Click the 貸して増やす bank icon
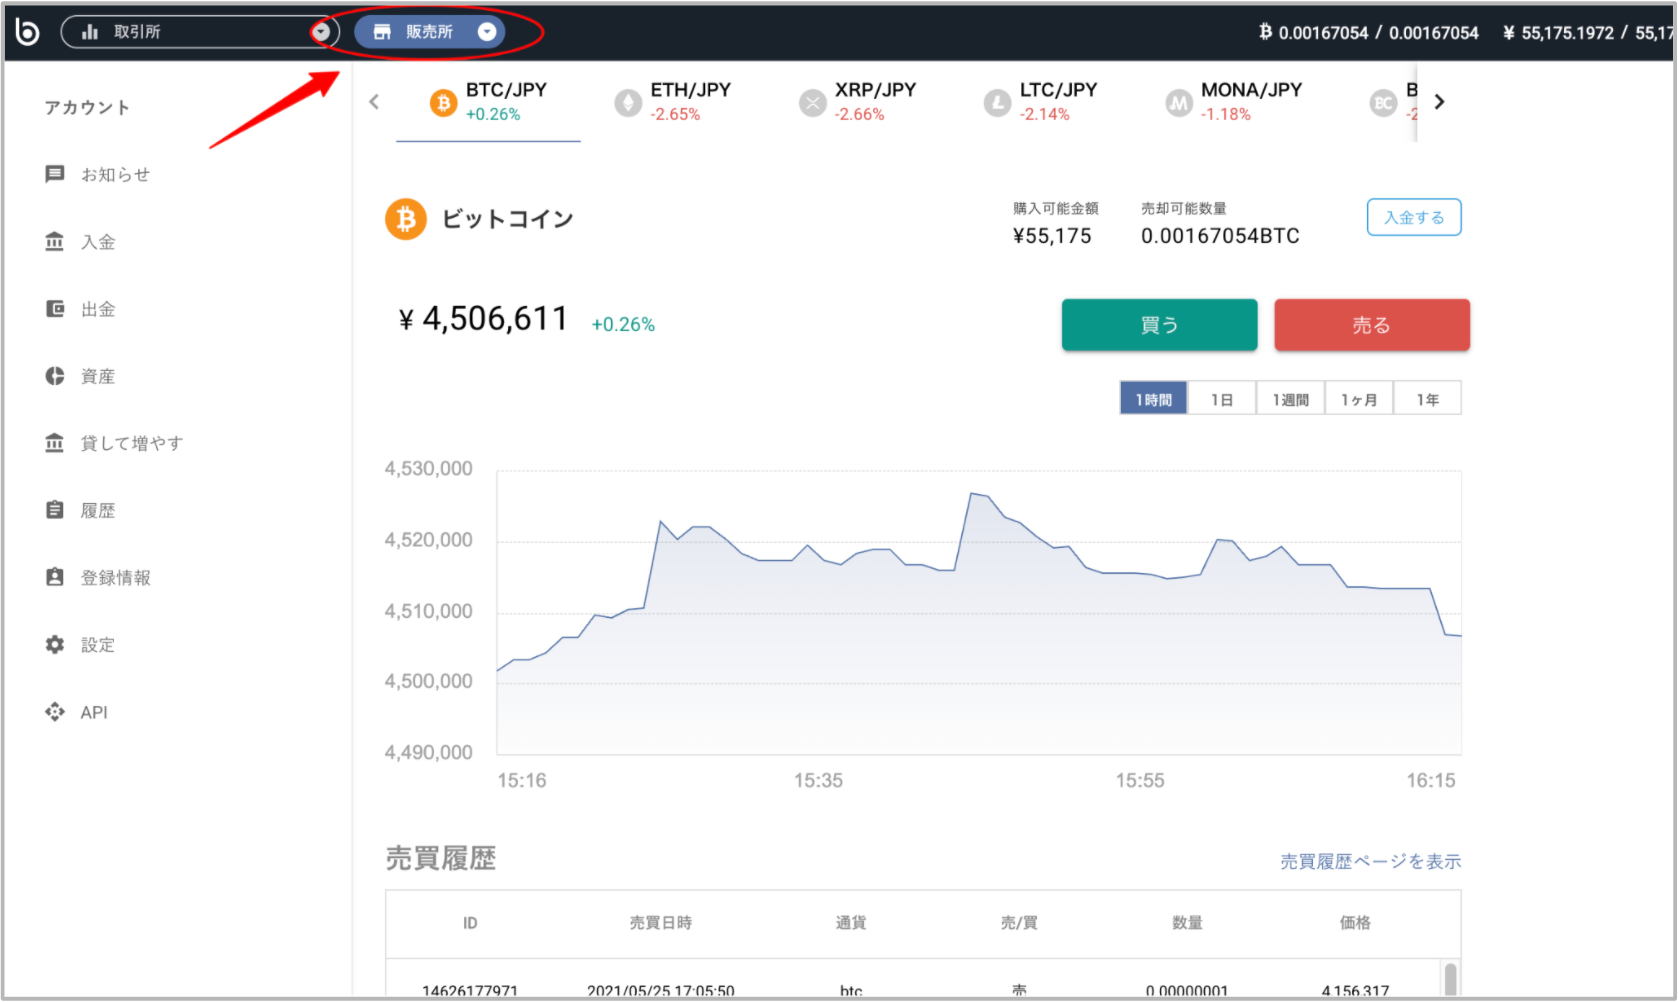This screenshot has height=1002, width=1678. (x=55, y=443)
